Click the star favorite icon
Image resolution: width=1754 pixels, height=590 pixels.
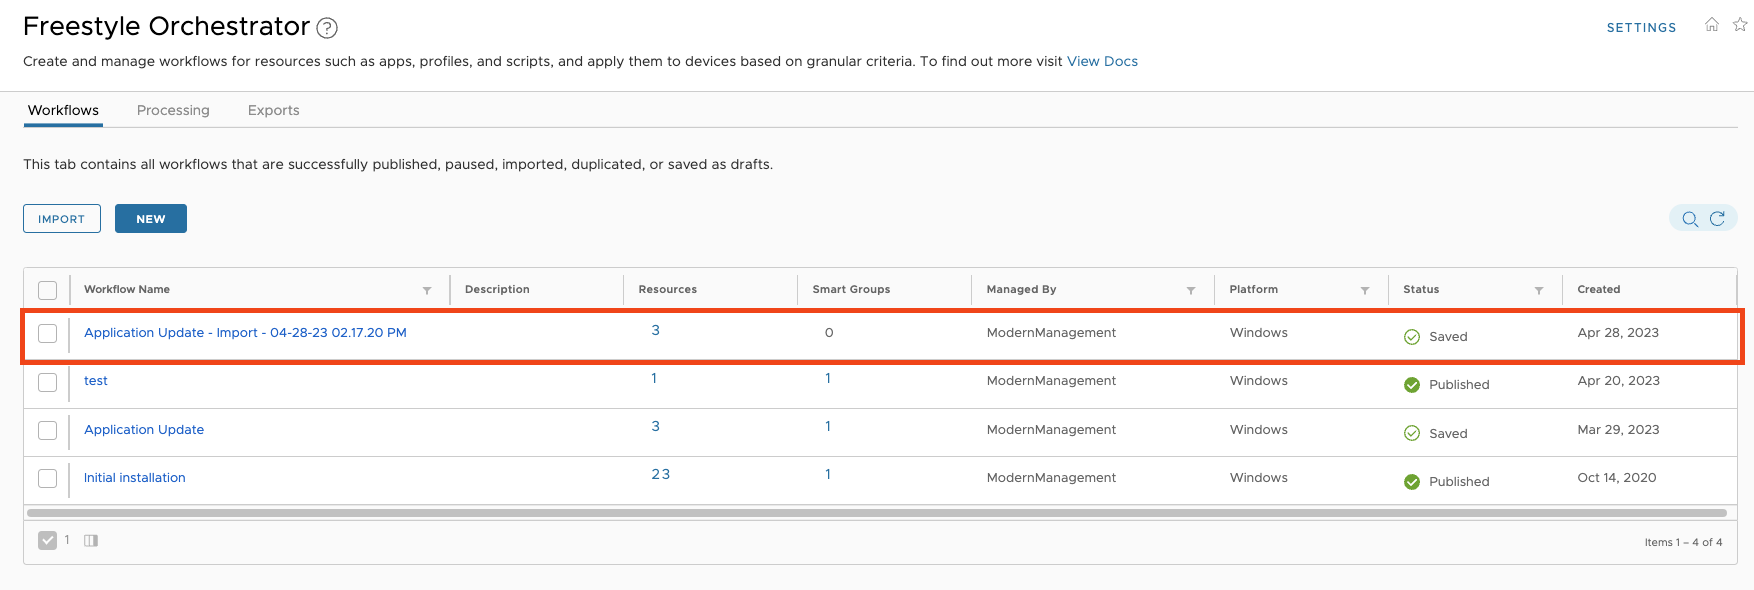pos(1740,25)
